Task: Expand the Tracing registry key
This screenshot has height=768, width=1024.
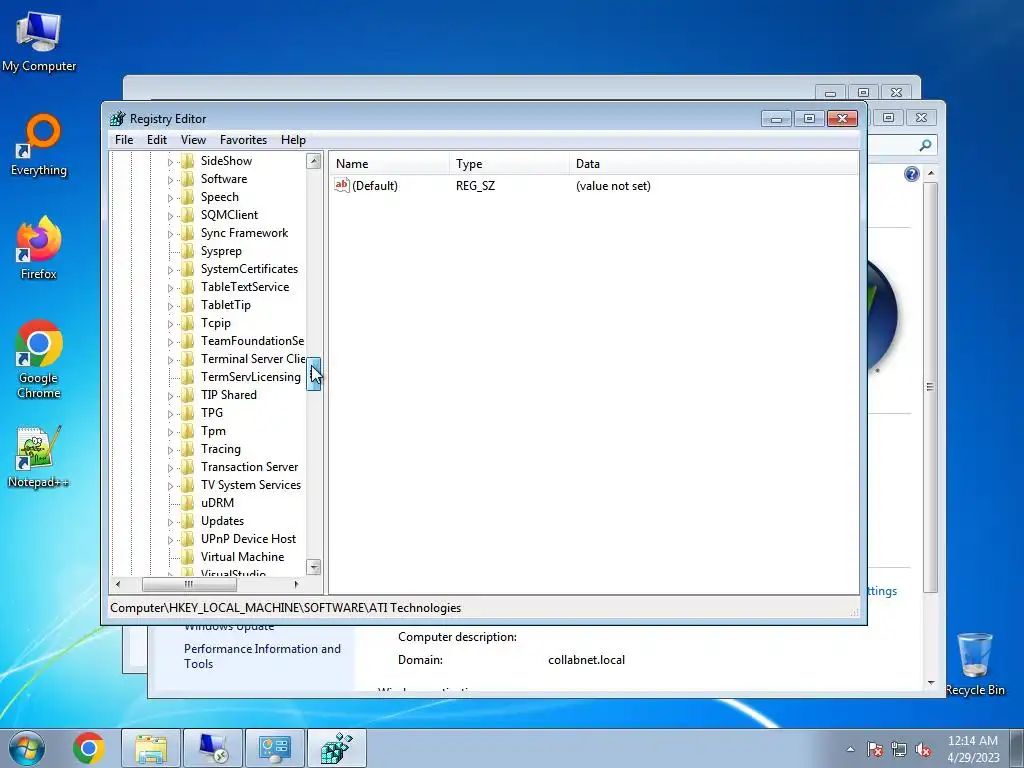Action: click(x=170, y=450)
